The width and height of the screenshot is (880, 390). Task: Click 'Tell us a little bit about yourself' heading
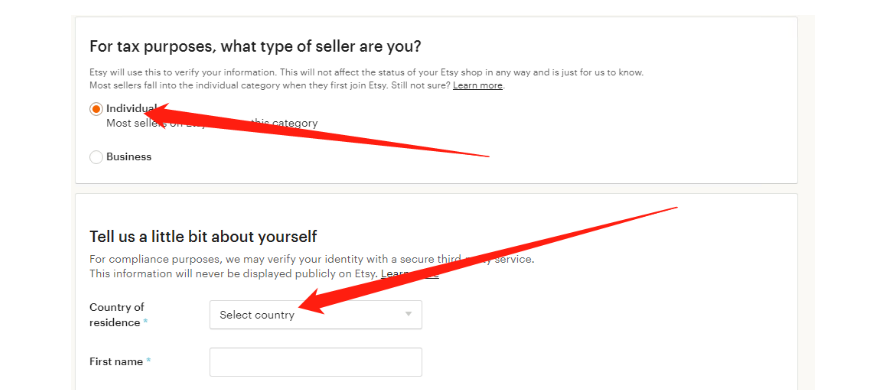(x=203, y=236)
